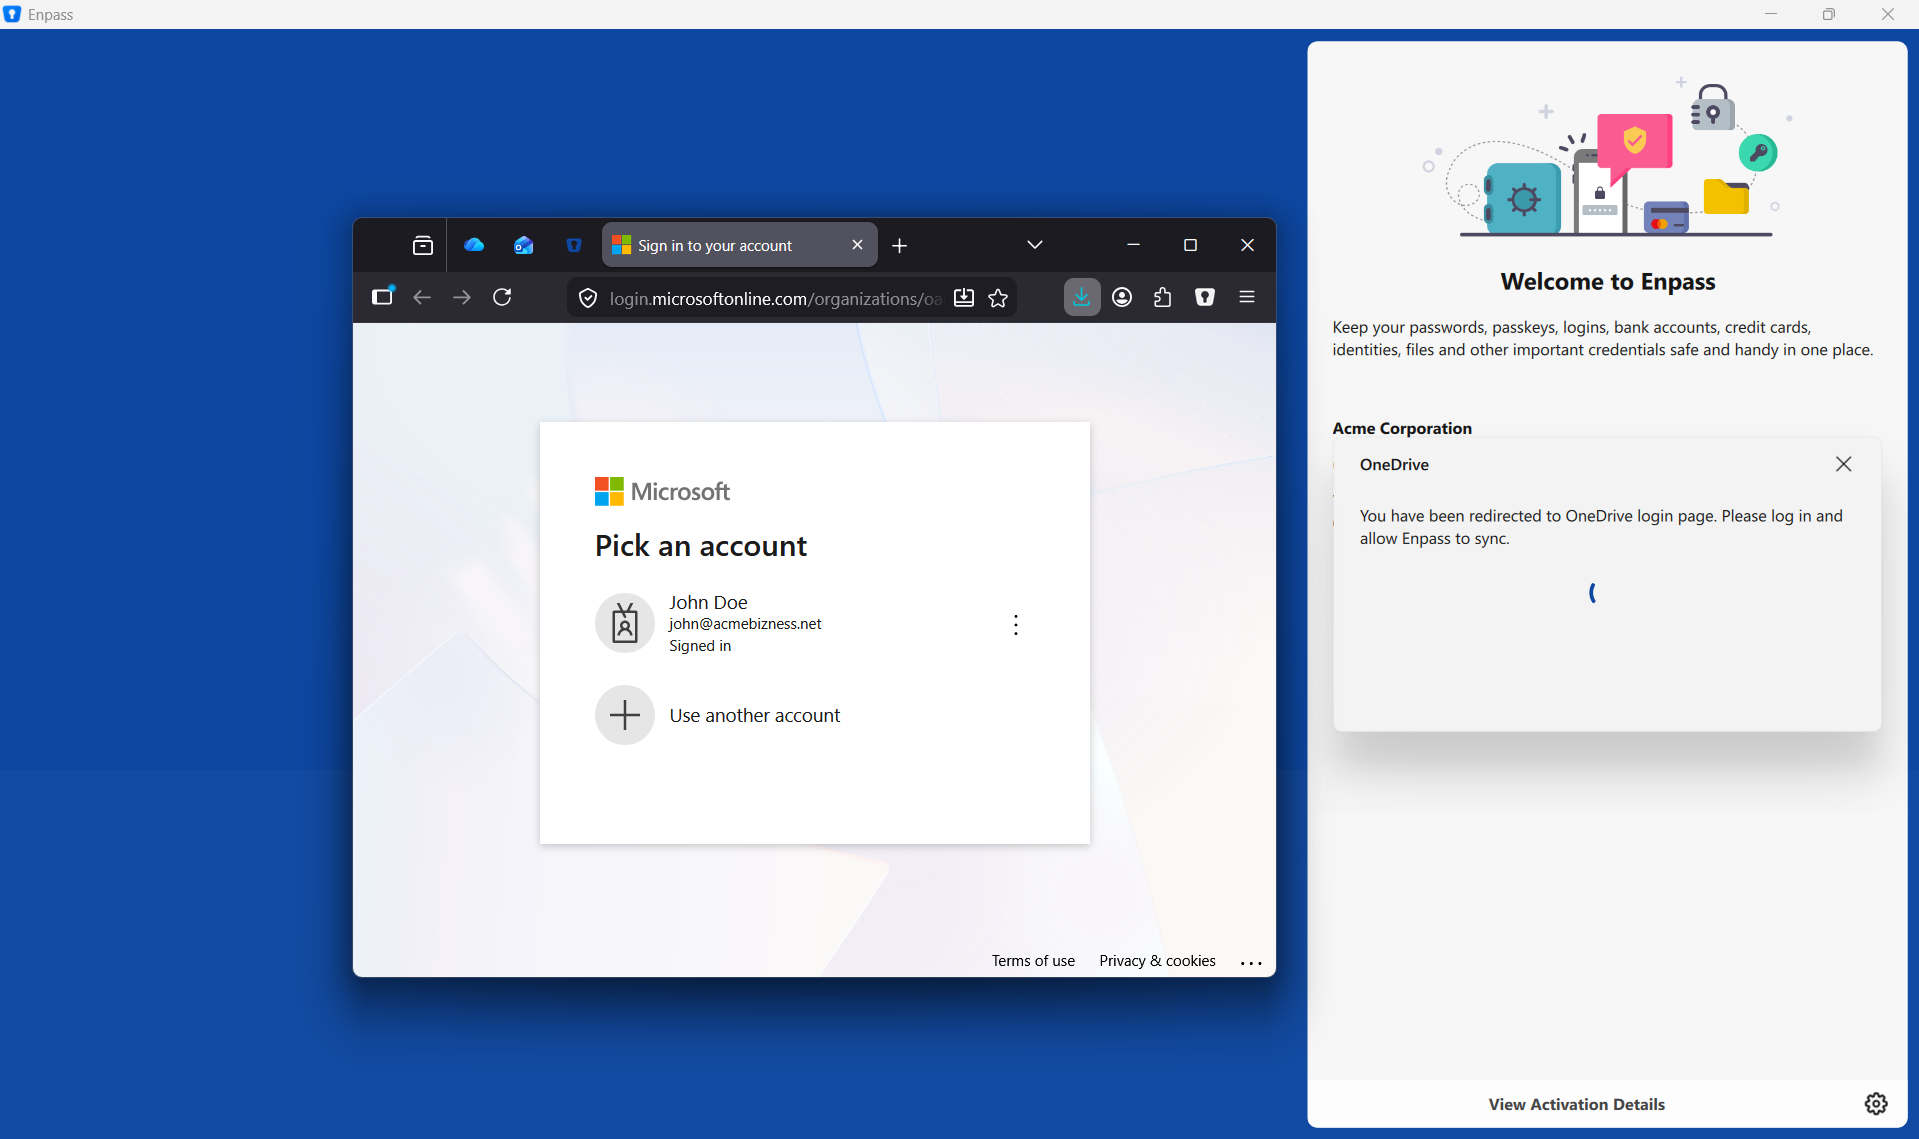Click the Enpass title bar app icon
Viewport: 1919px width, 1139px height.
pyautogui.click(x=12, y=14)
